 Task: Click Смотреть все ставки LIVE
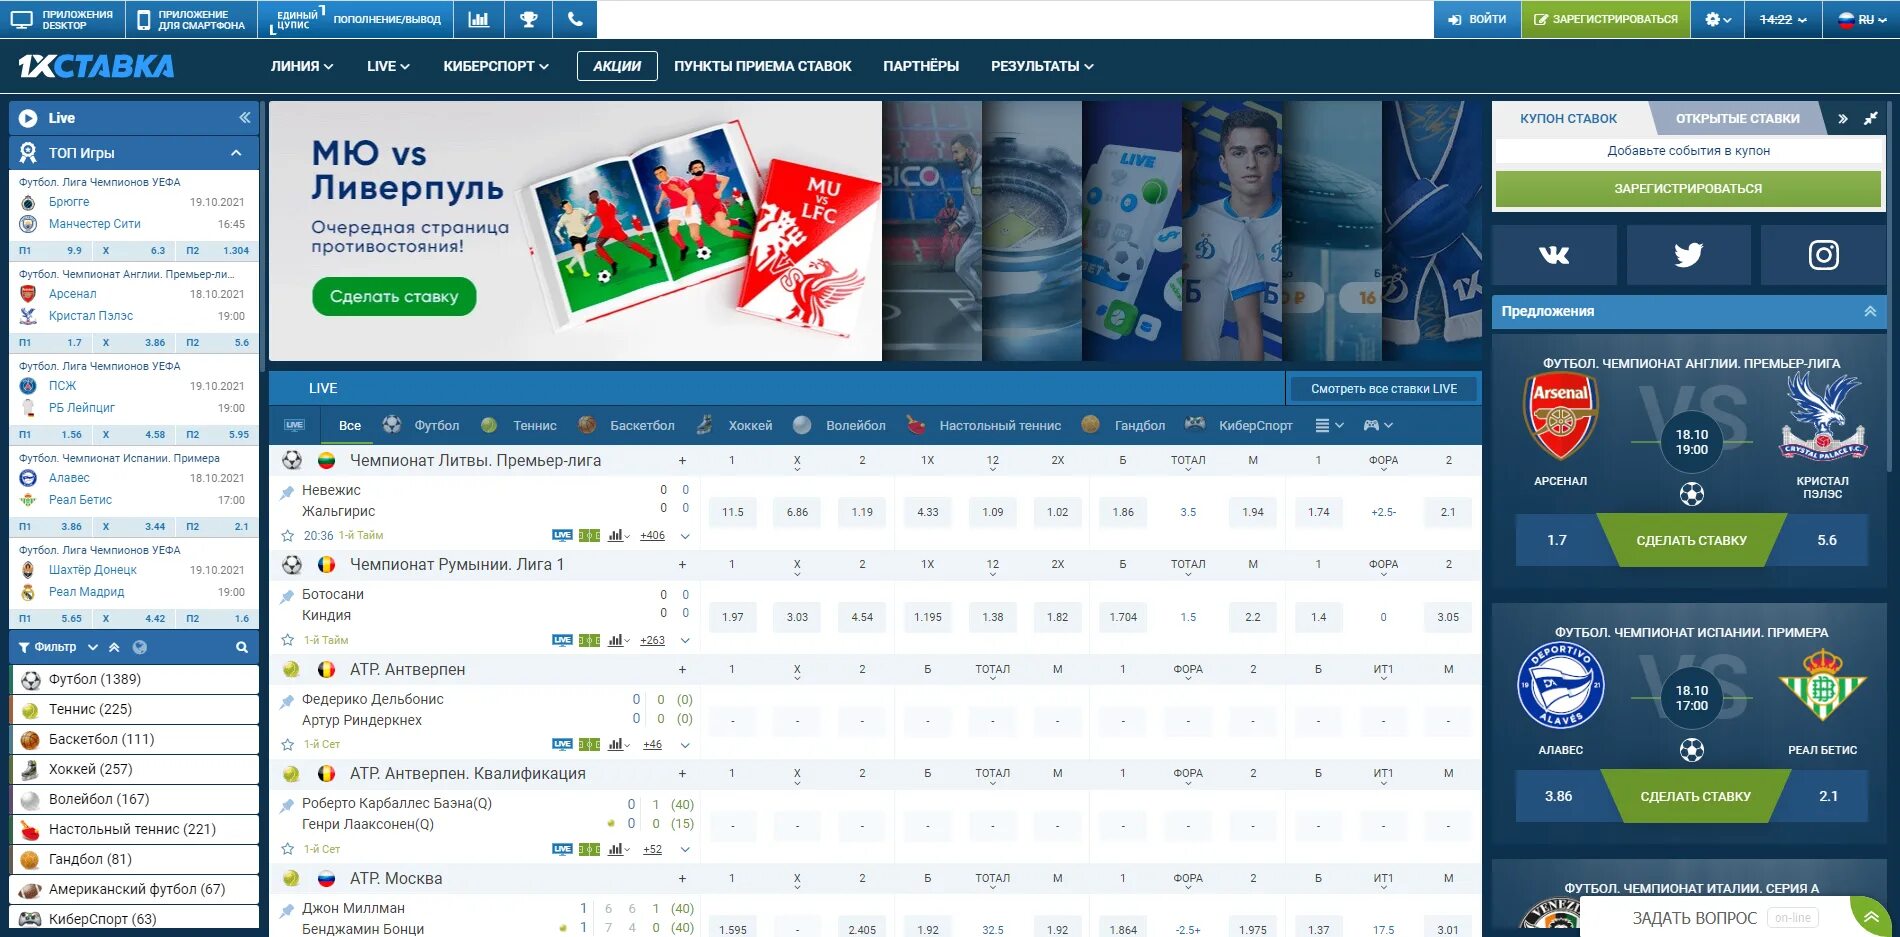pyautogui.click(x=1383, y=389)
